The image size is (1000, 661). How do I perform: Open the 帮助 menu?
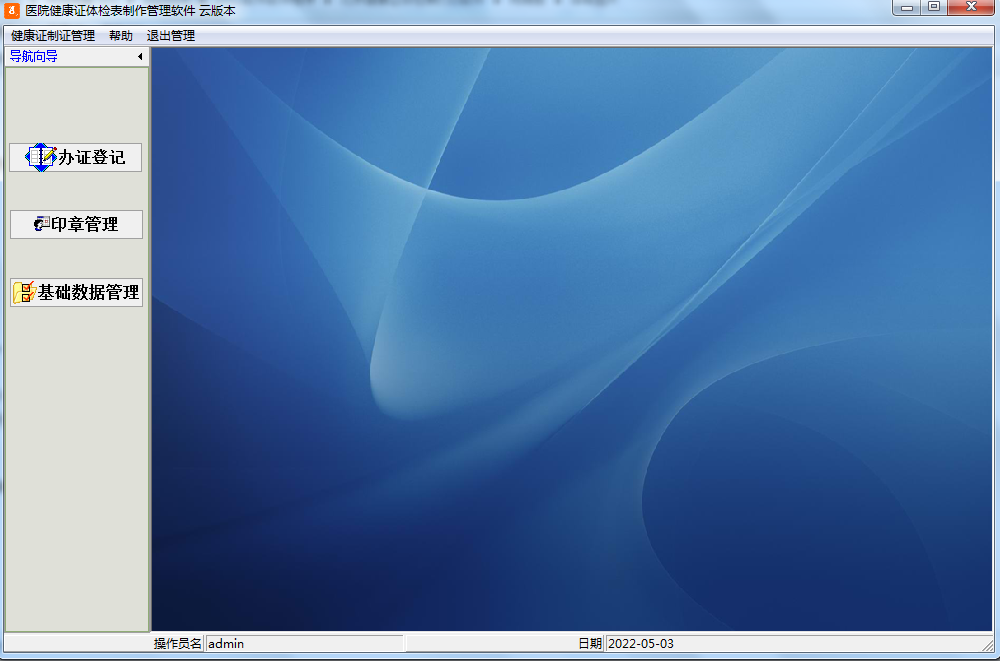coord(120,36)
